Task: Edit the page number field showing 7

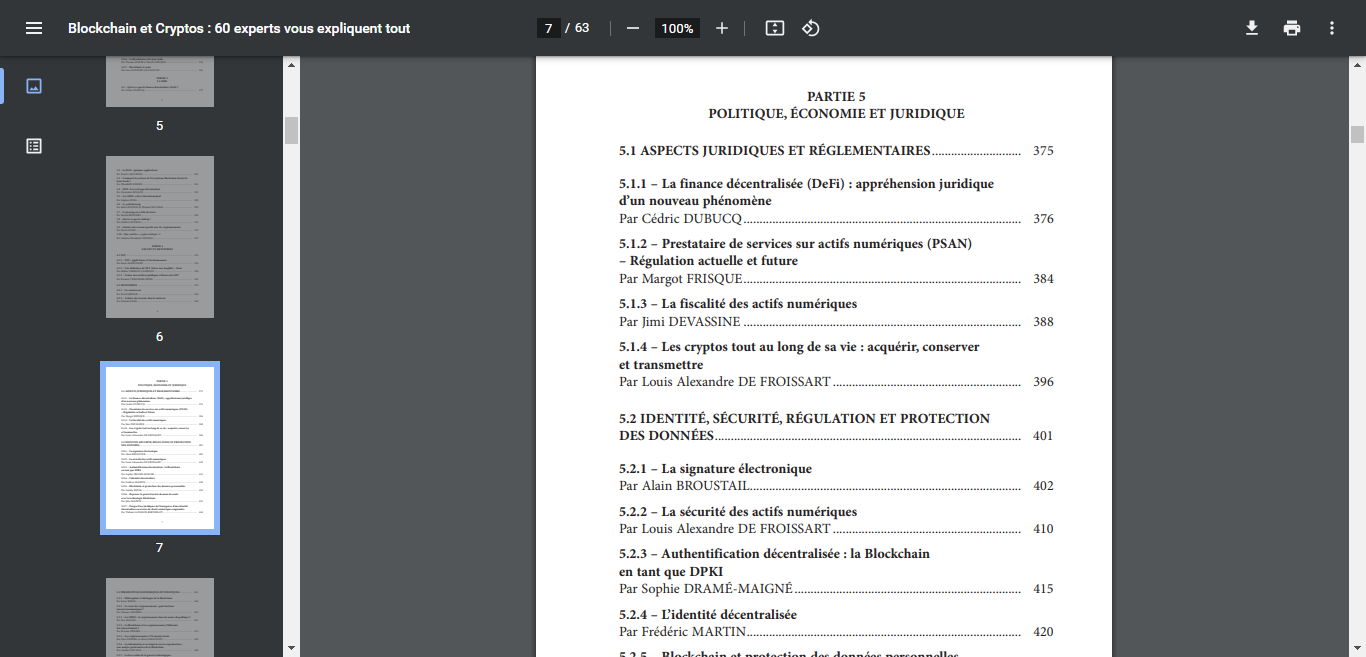Action: [548, 28]
